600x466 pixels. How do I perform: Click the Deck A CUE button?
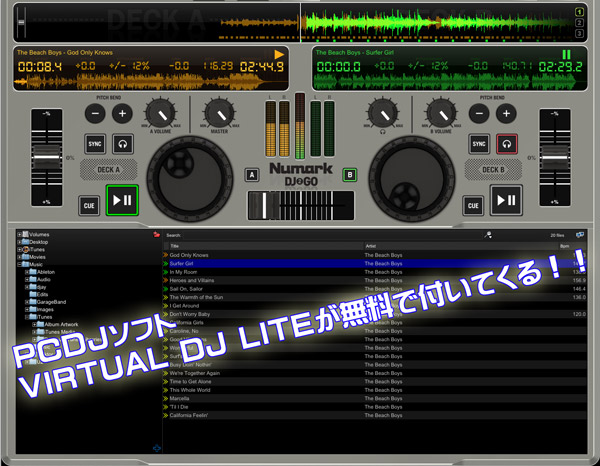pyautogui.click(x=89, y=205)
